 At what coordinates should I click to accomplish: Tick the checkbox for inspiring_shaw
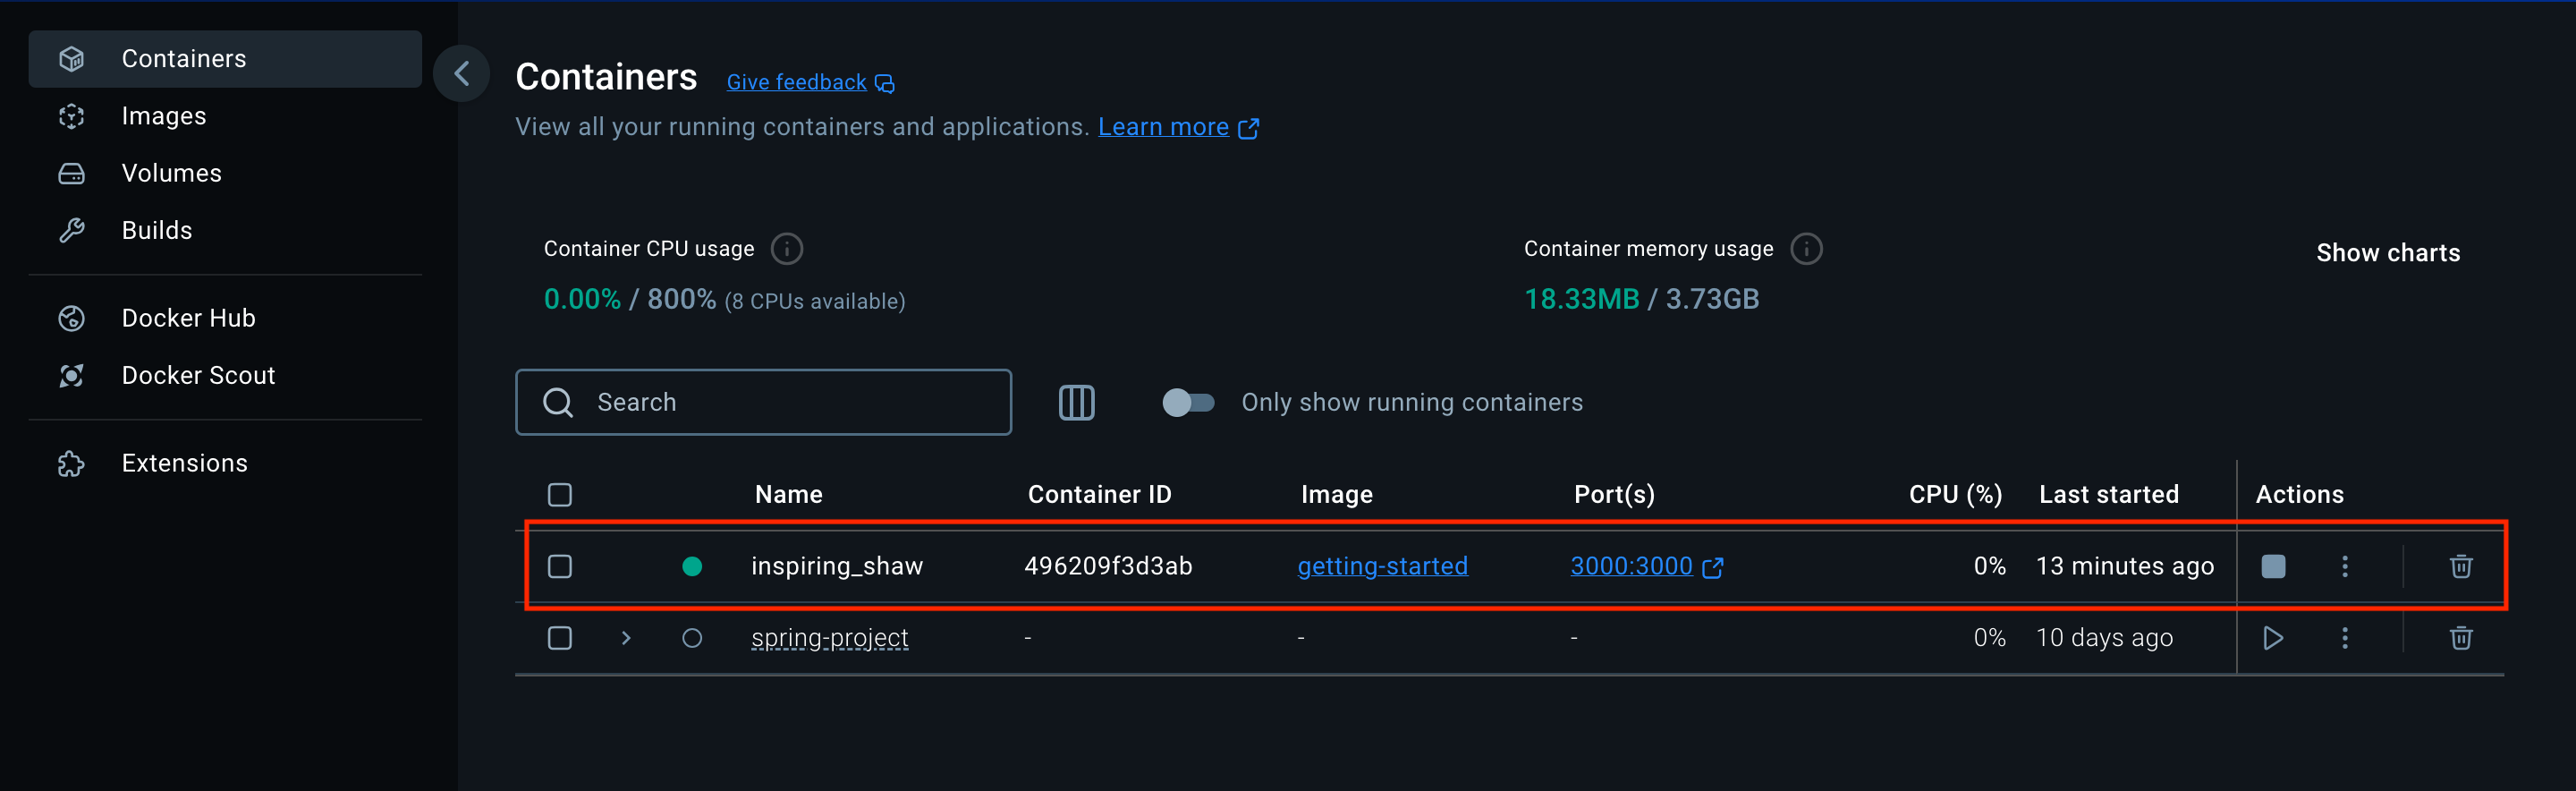coord(560,567)
